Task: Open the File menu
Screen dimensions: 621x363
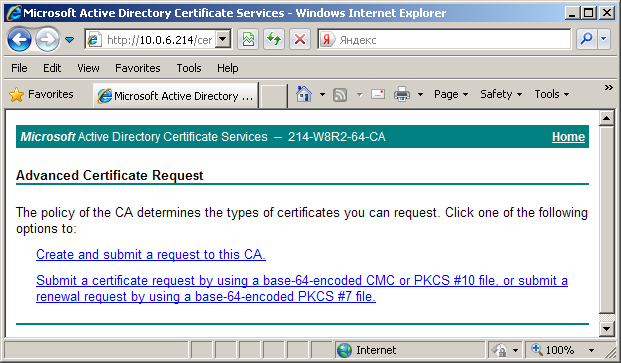Action: (x=19, y=68)
